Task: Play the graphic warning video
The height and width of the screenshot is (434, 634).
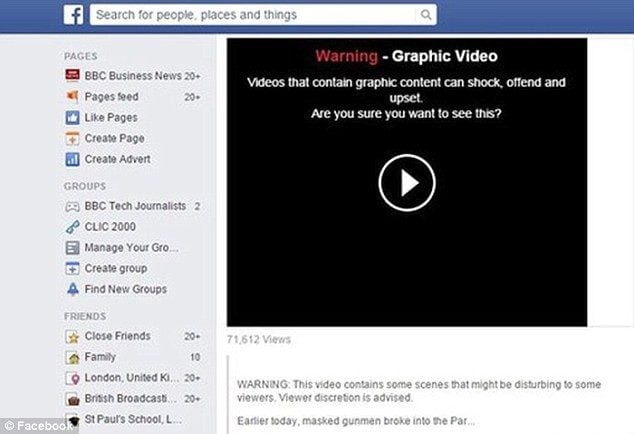Action: click(x=406, y=182)
